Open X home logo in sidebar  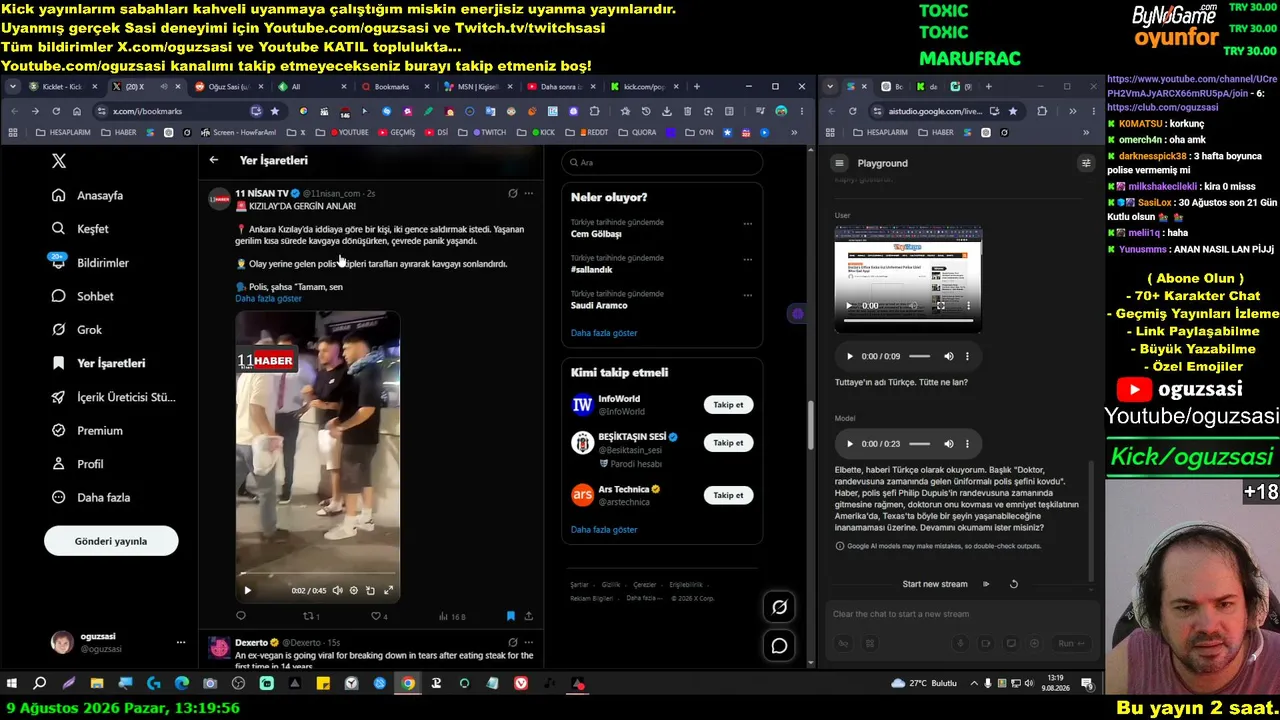pos(59,161)
